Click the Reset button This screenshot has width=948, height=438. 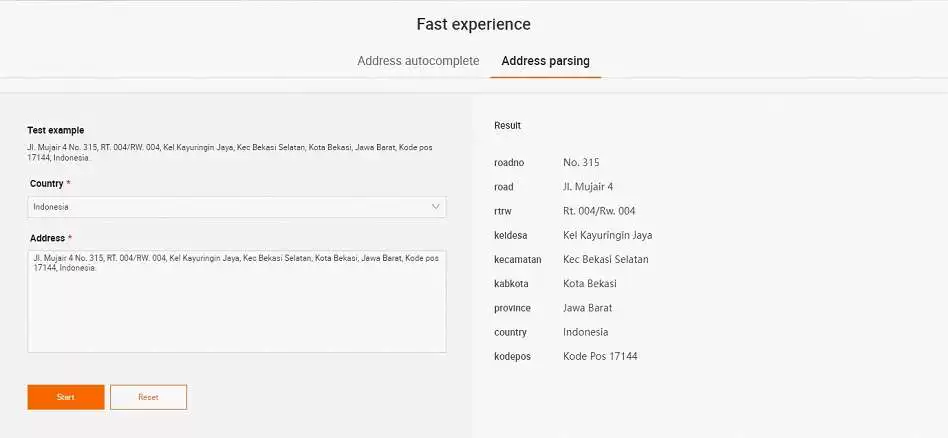pos(148,397)
